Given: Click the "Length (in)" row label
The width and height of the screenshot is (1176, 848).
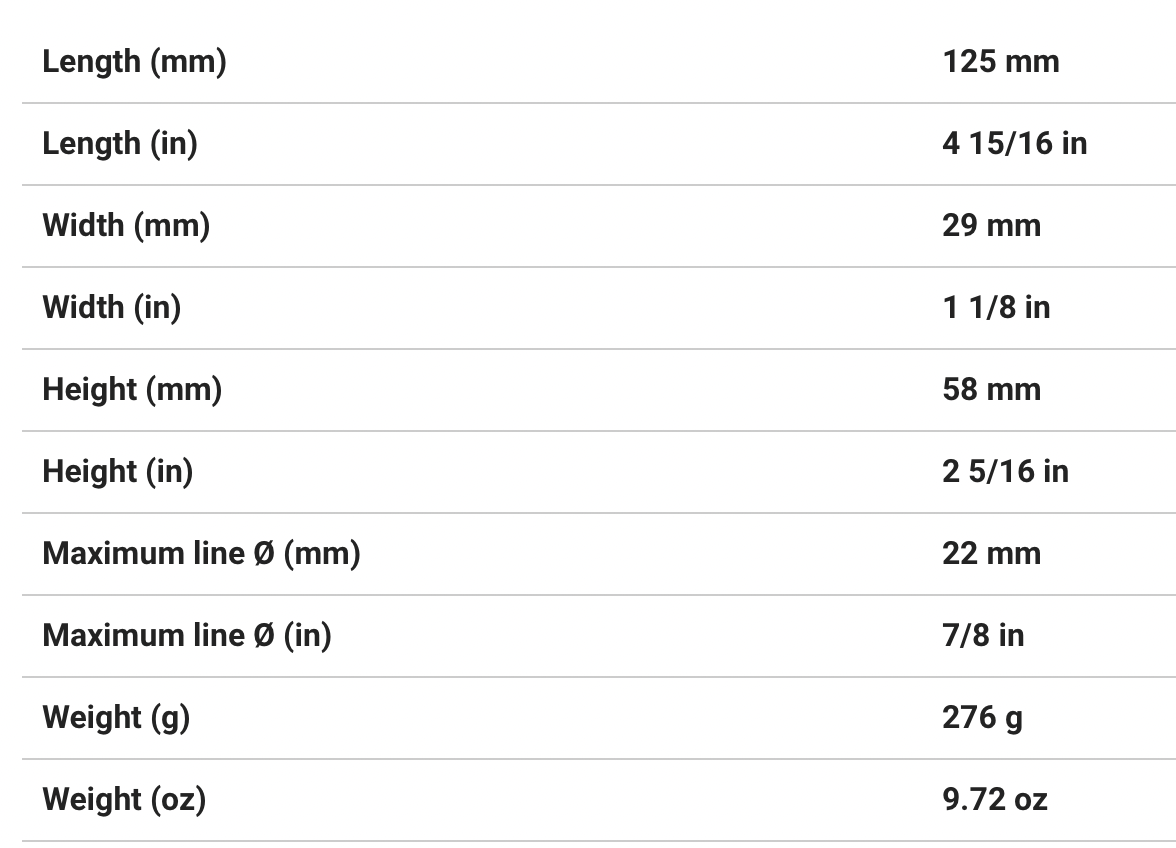Looking at the screenshot, I should 120,144.
